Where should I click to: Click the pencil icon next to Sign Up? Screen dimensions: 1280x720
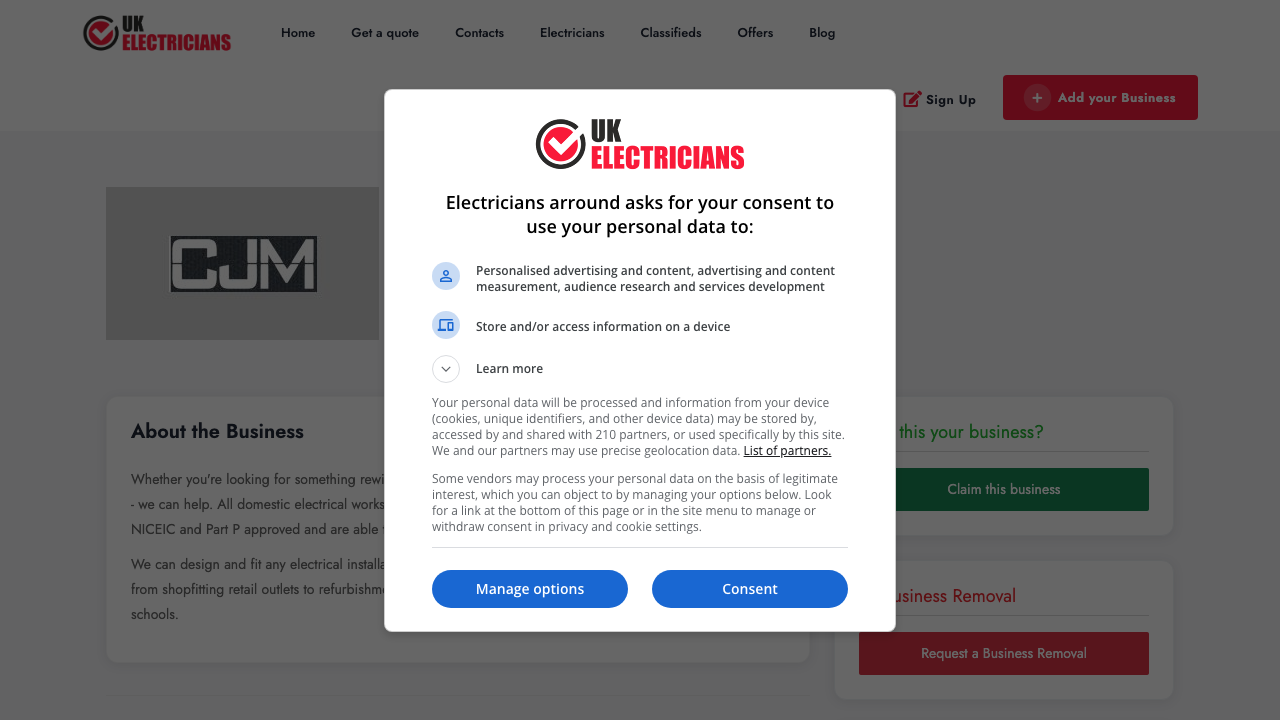click(911, 99)
